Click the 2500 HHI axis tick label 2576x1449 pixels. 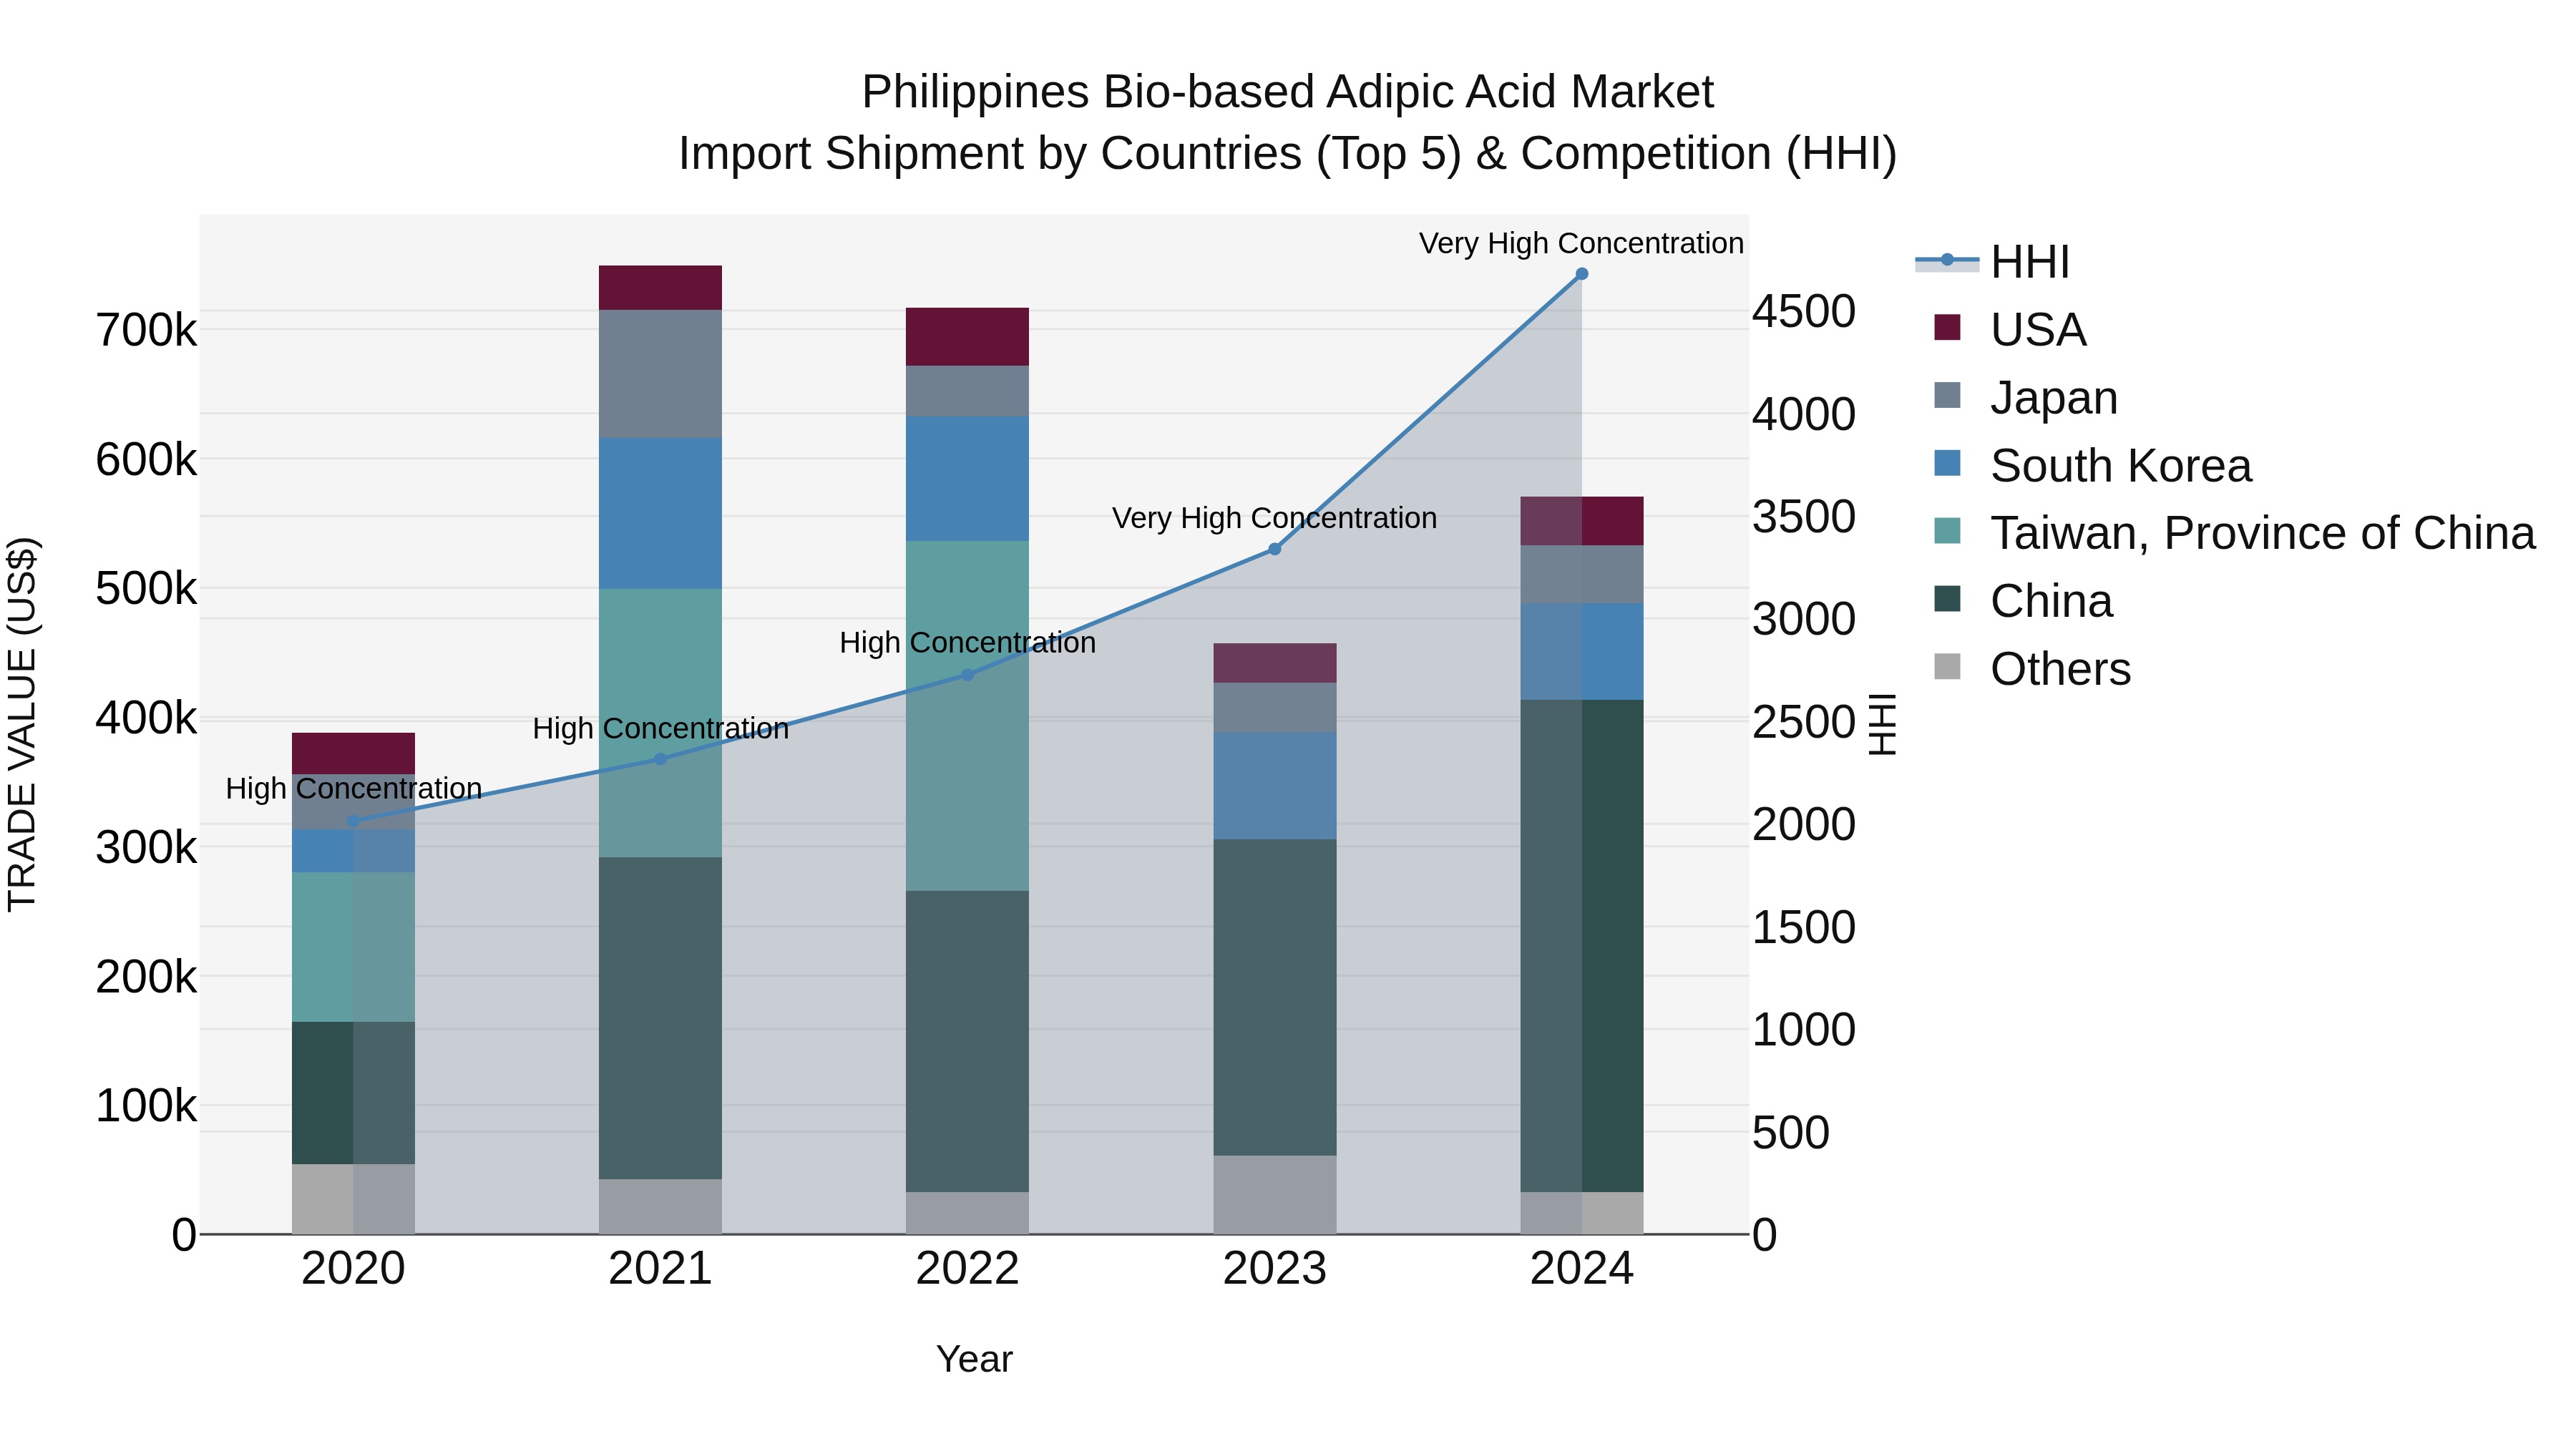pyautogui.click(x=1804, y=722)
